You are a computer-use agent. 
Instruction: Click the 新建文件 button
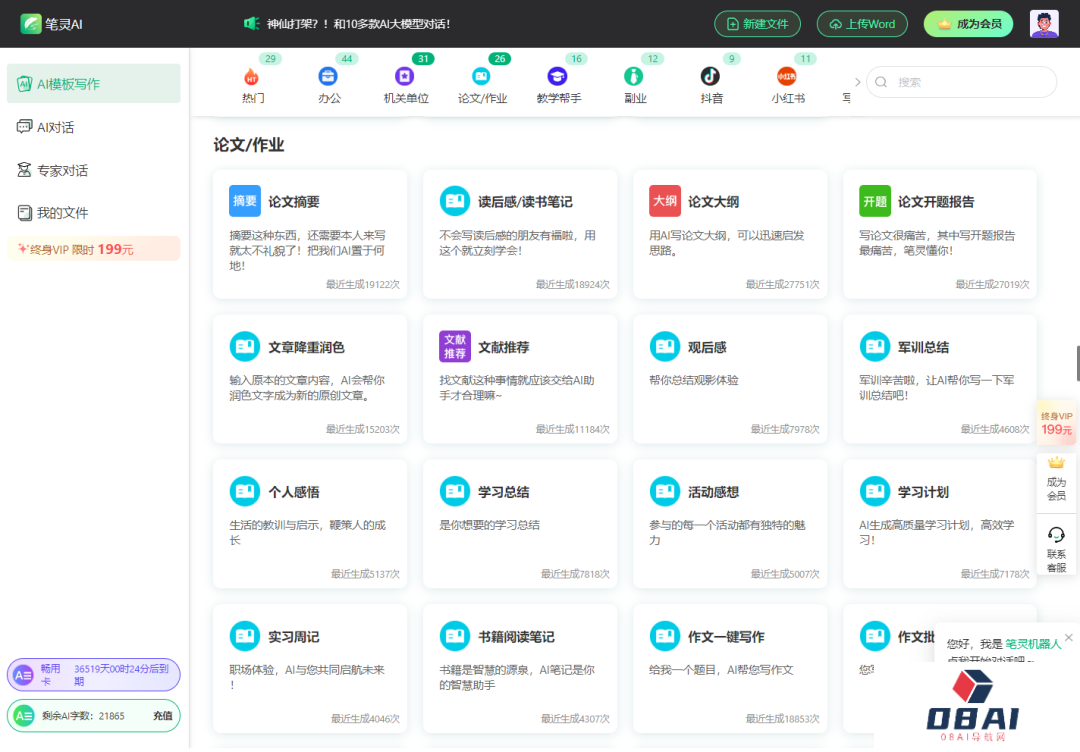click(757, 22)
